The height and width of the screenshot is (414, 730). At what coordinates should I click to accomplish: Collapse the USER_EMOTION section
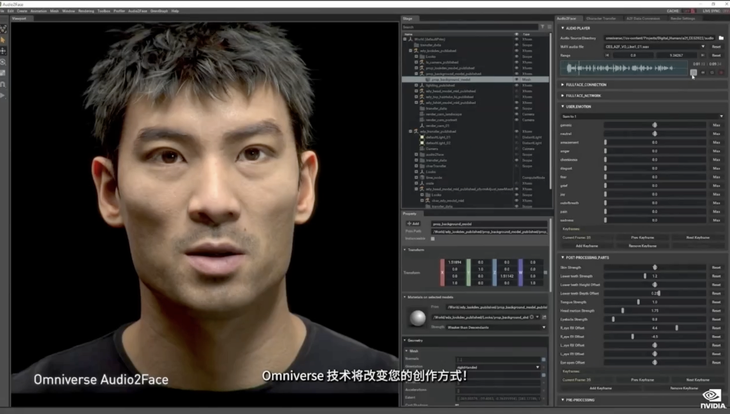562,107
